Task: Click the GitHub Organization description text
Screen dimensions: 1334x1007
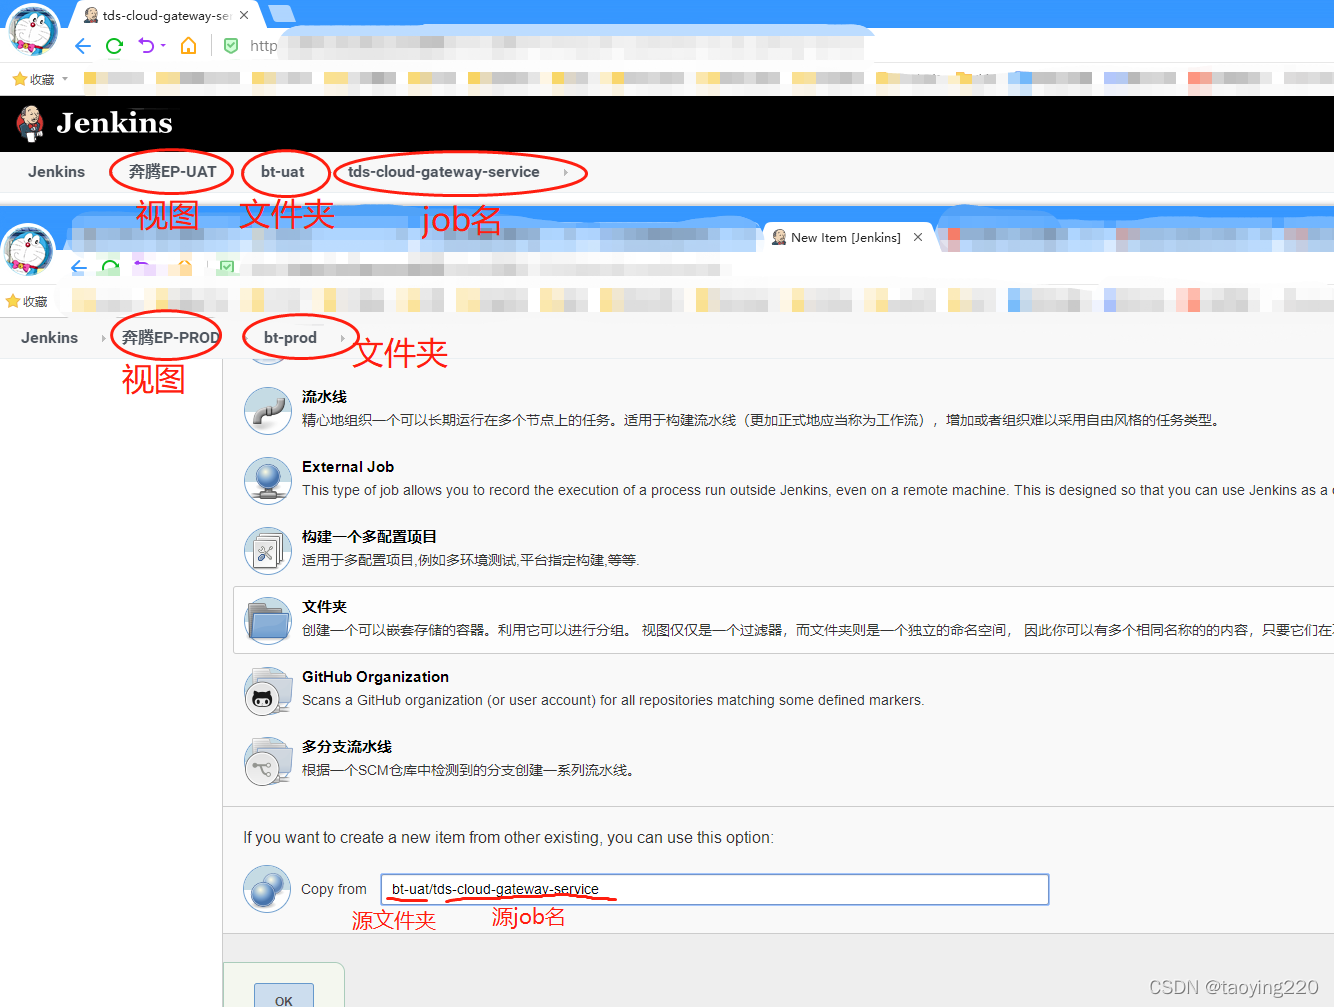Action: [x=613, y=700]
